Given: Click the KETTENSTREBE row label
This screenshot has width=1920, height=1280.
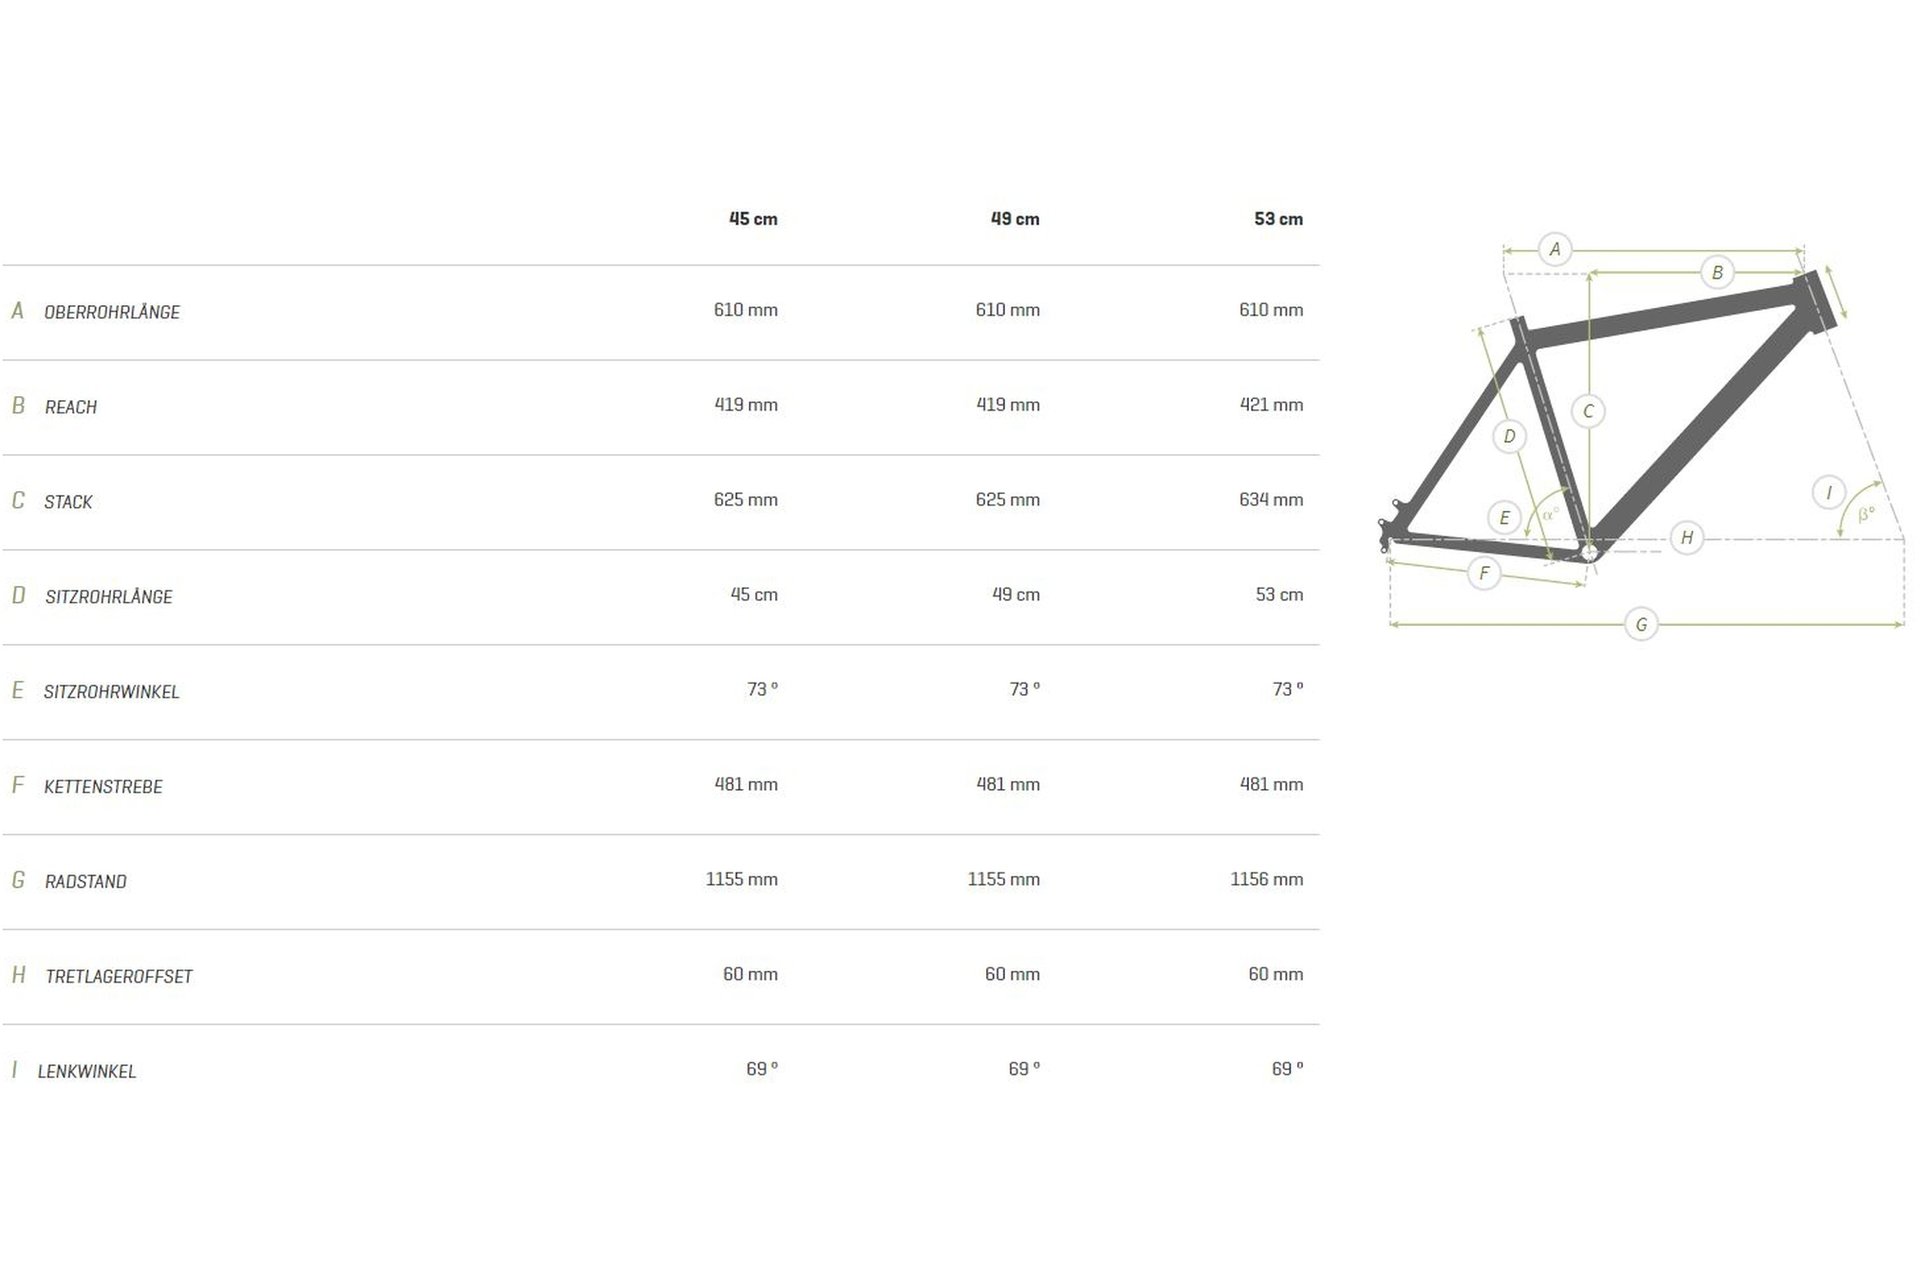Looking at the screenshot, I should 103,787.
